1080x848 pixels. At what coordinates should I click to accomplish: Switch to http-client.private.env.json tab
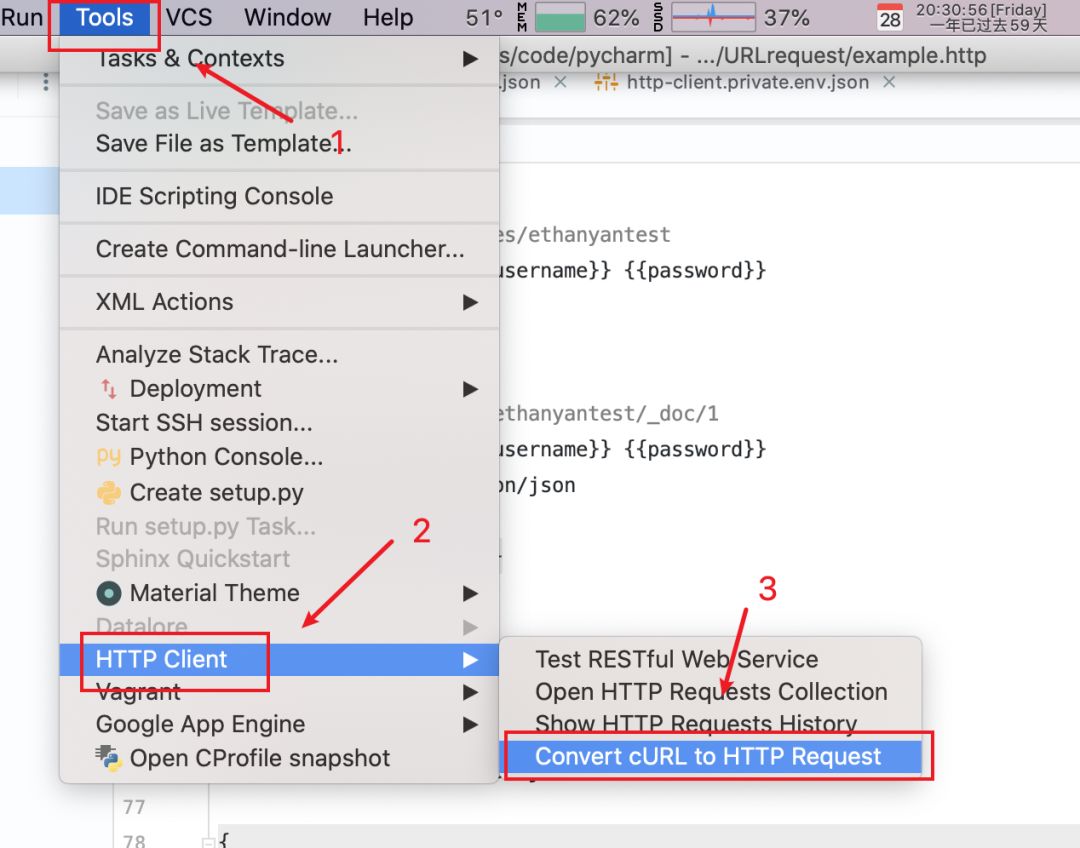click(747, 83)
